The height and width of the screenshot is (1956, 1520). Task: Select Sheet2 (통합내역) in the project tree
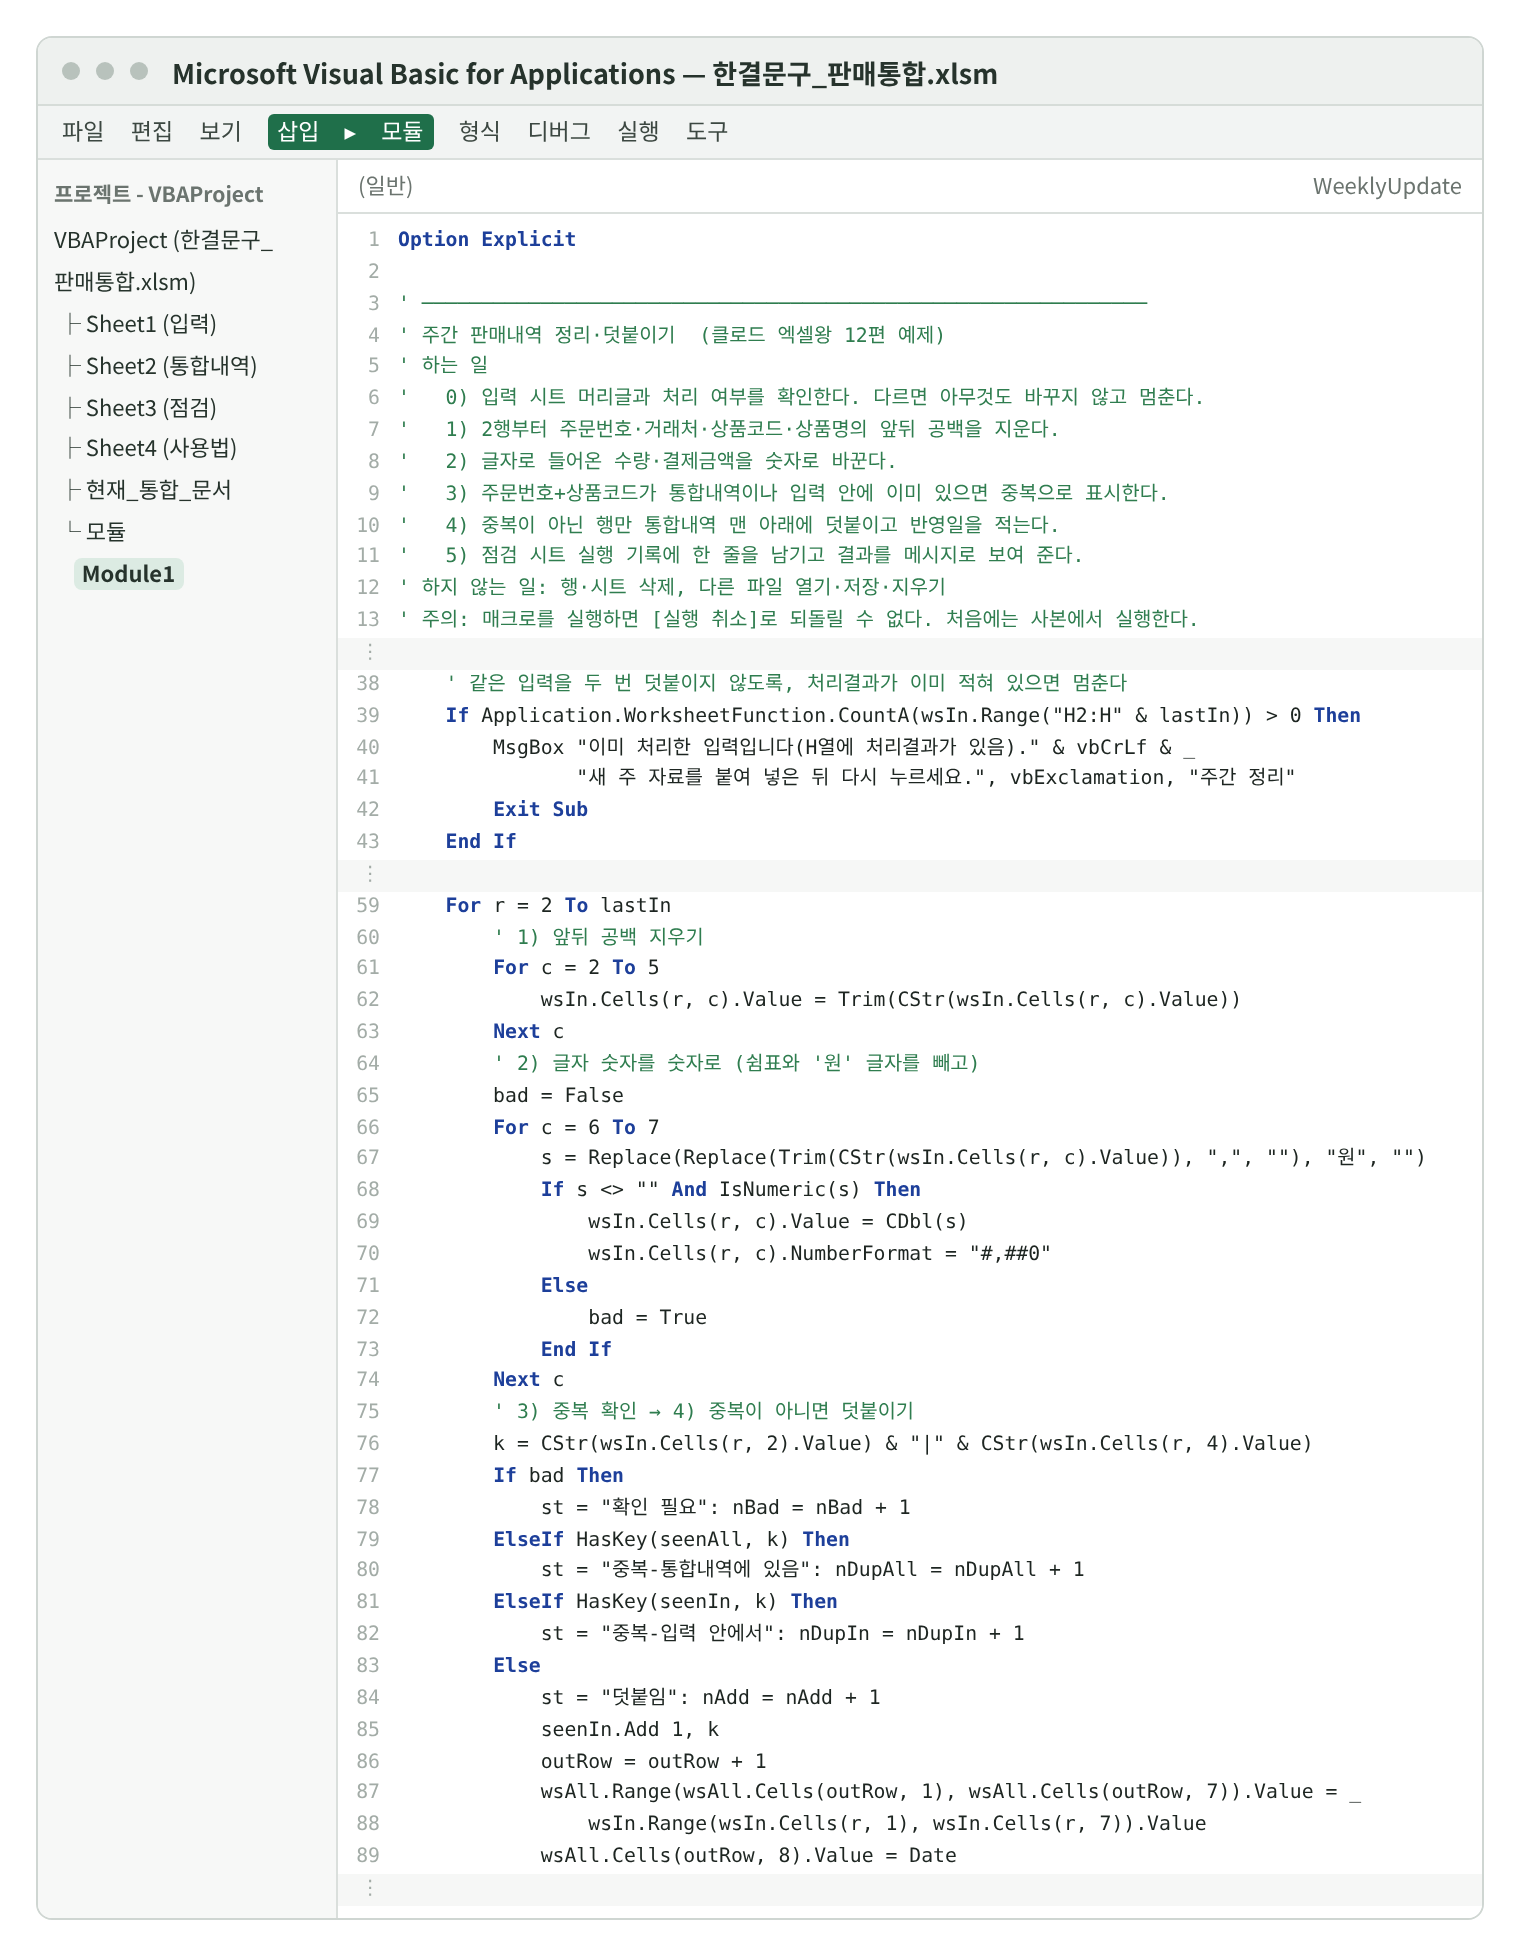(x=171, y=366)
